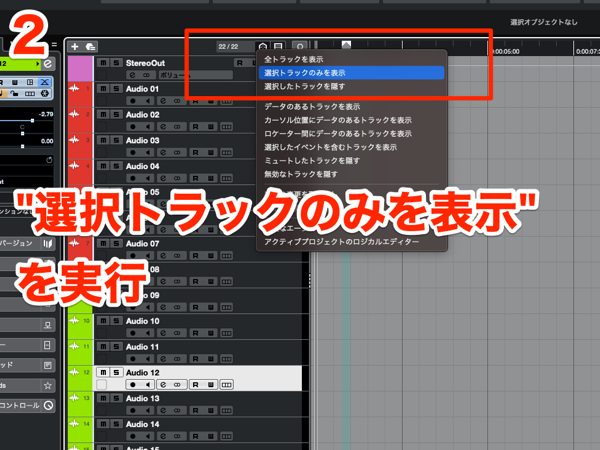Viewport: 600px width, 450px height.
Task: Choose カーソル位置にデータのあるトラックを表示
Action: click(351, 120)
